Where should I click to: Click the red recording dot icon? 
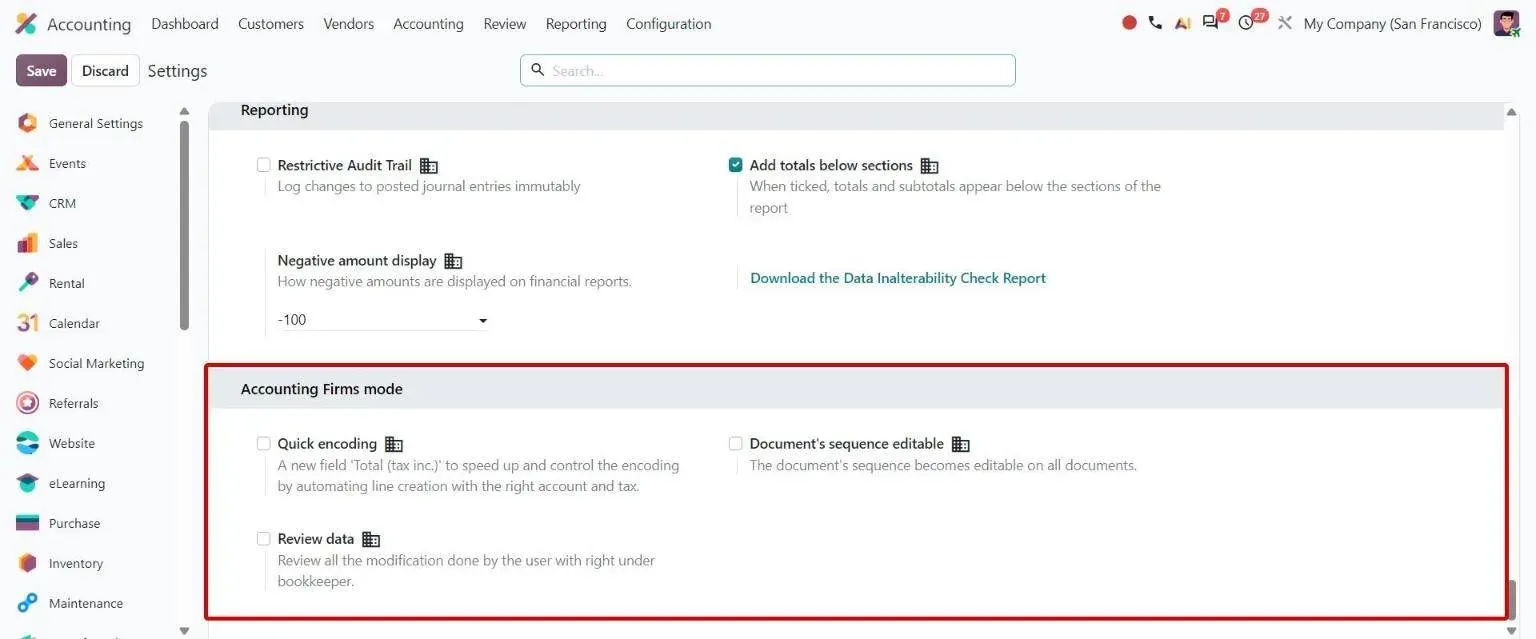tap(1129, 23)
